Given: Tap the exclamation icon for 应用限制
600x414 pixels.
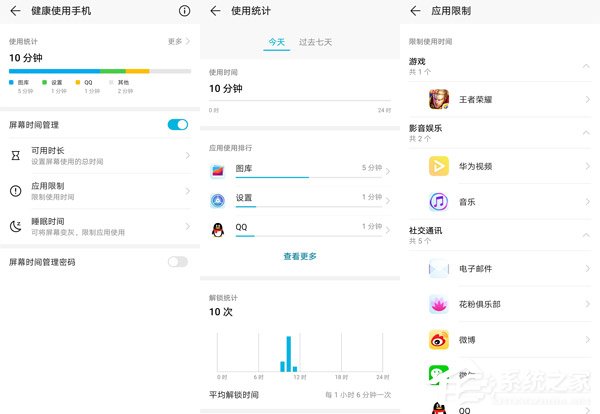Looking at the screenshot, I should (x=15, y=191).
